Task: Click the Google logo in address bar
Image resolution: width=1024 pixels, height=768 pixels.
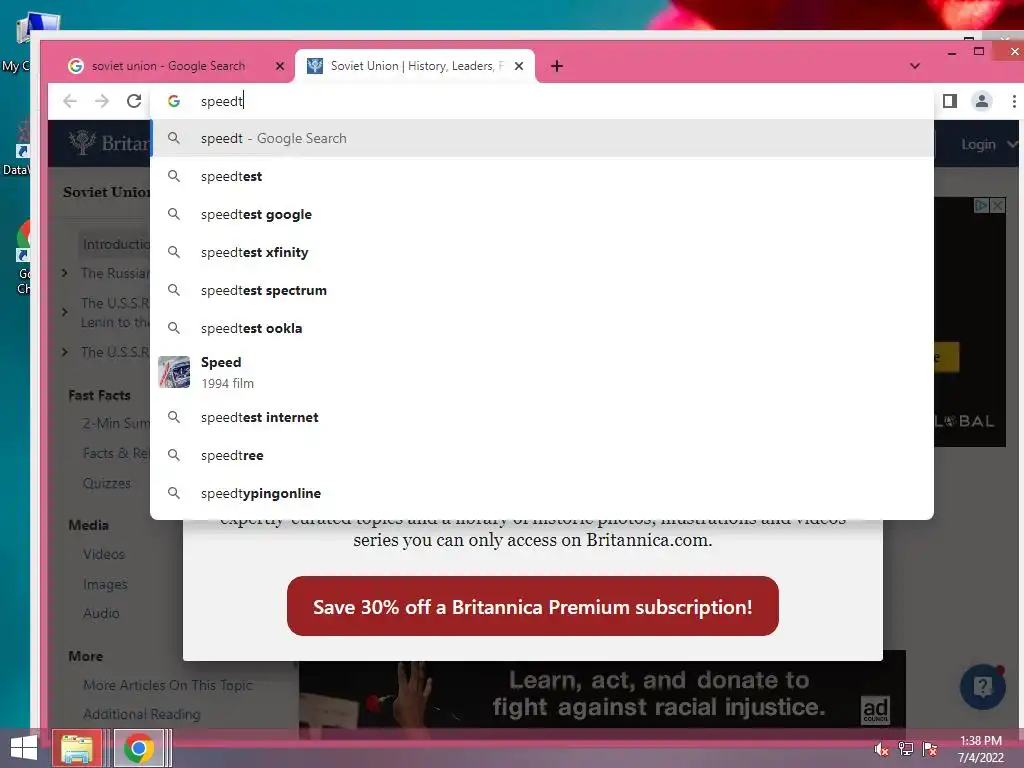Action: pyautogui.click(x=174, y=101)
